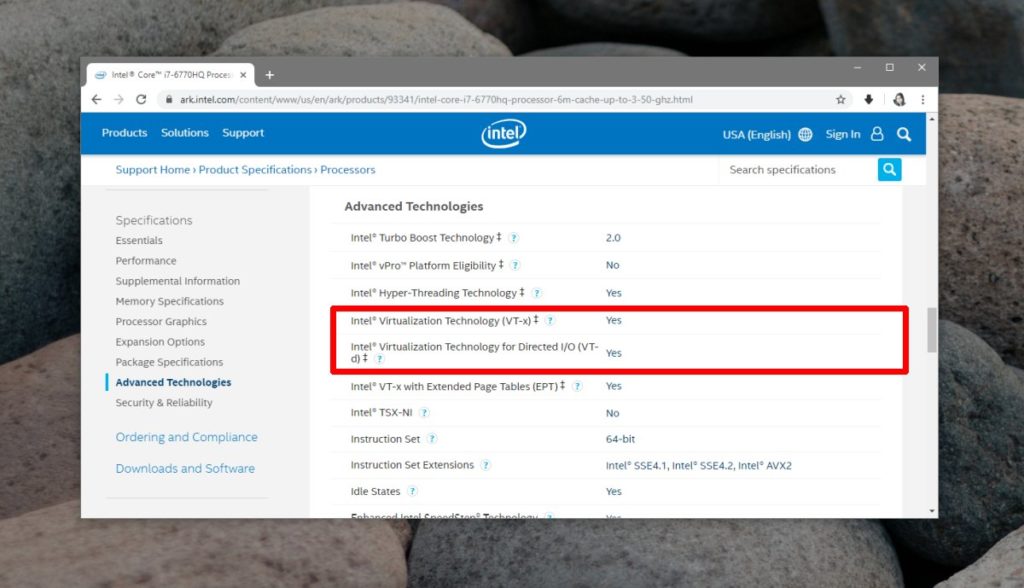
Task: Reload the page with the refresh icon
Action: click(x=140, y=99)
